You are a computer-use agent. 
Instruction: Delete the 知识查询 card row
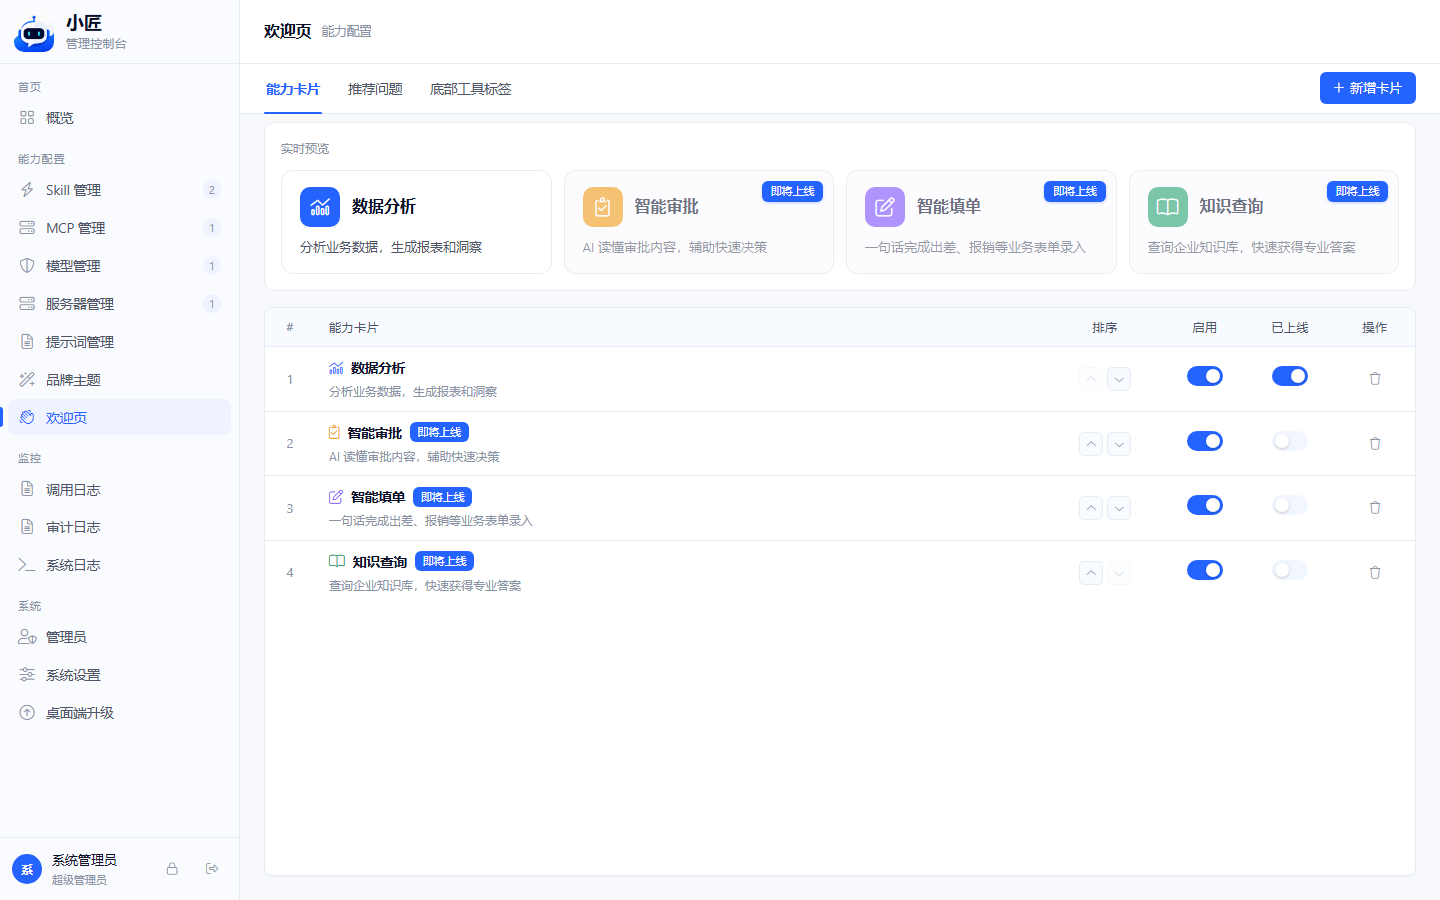1375,573
